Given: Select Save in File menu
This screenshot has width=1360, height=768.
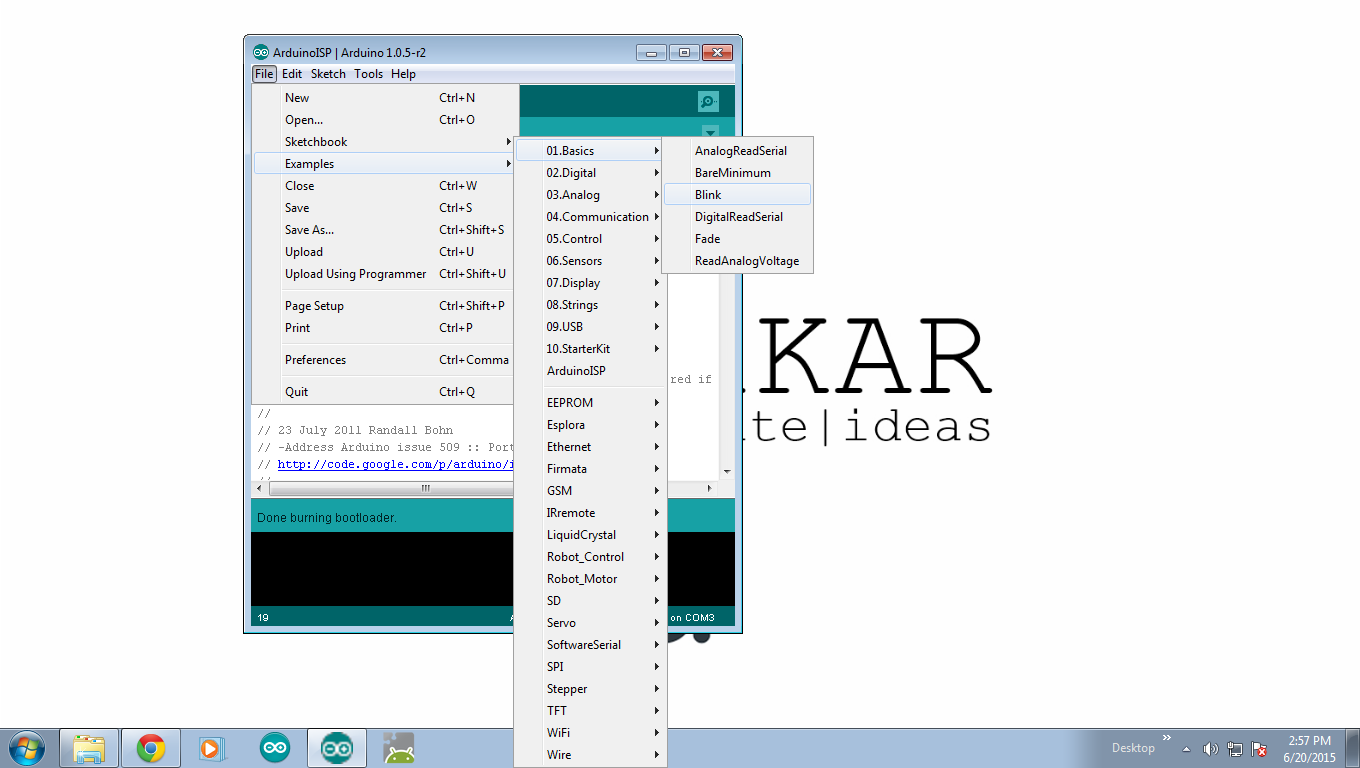Looking at the screenshot, I should point(385,208).
